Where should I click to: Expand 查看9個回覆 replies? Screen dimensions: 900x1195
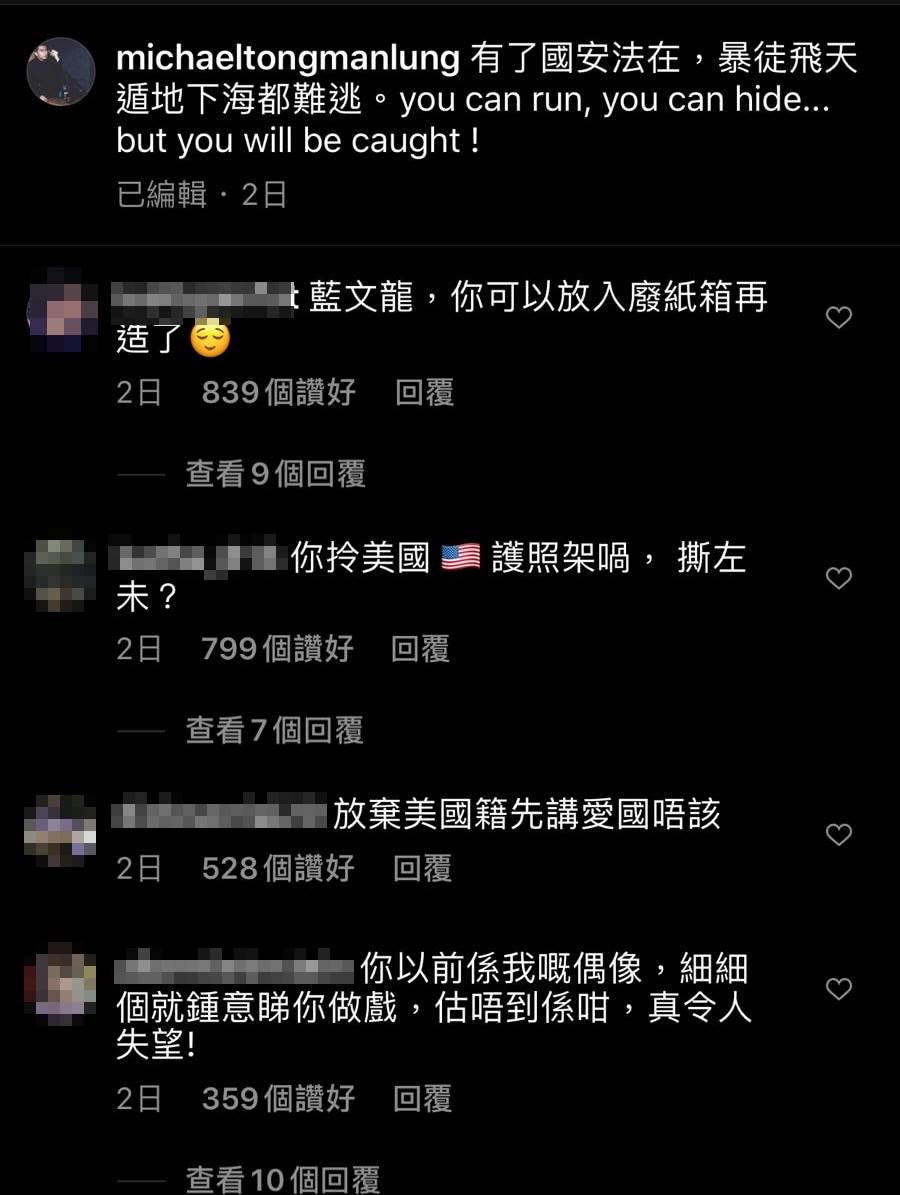click(276, 474)
